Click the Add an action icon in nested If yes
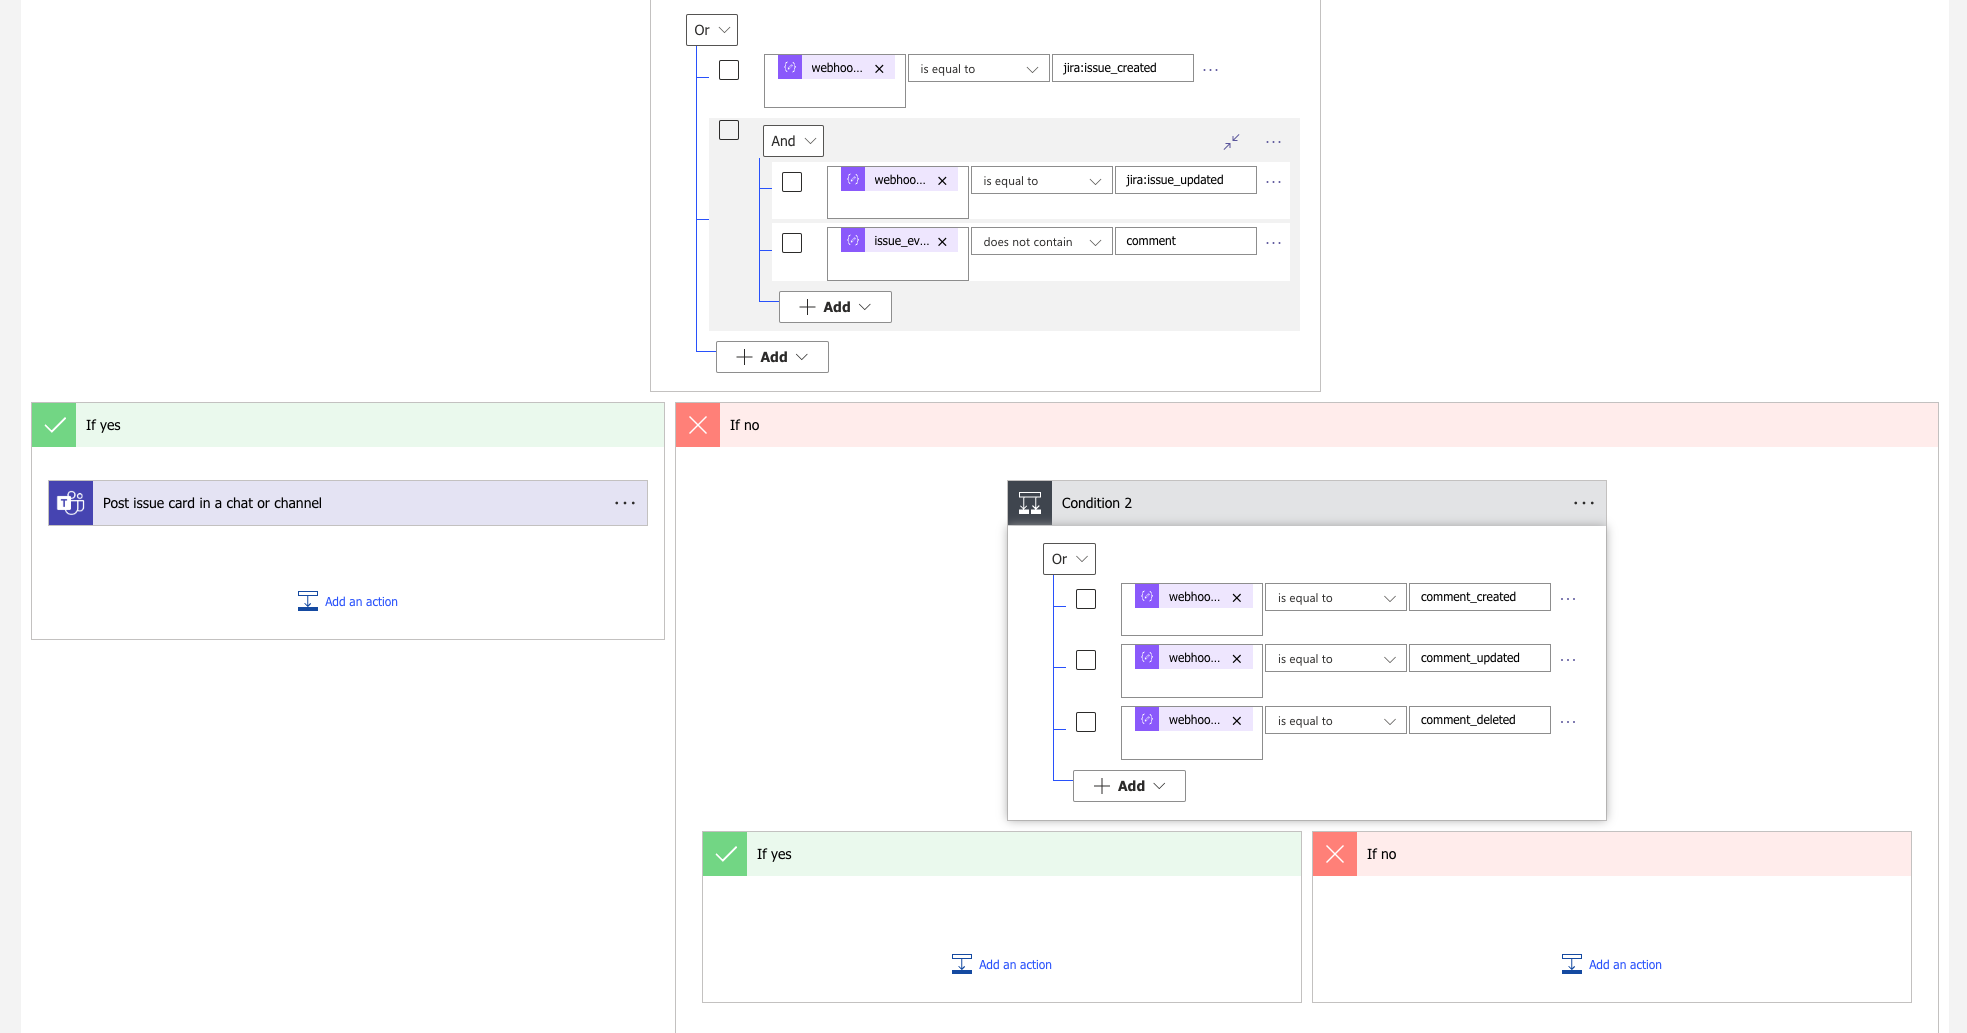This screenshot has width=1967, height=1033. (x=961, y=963)
